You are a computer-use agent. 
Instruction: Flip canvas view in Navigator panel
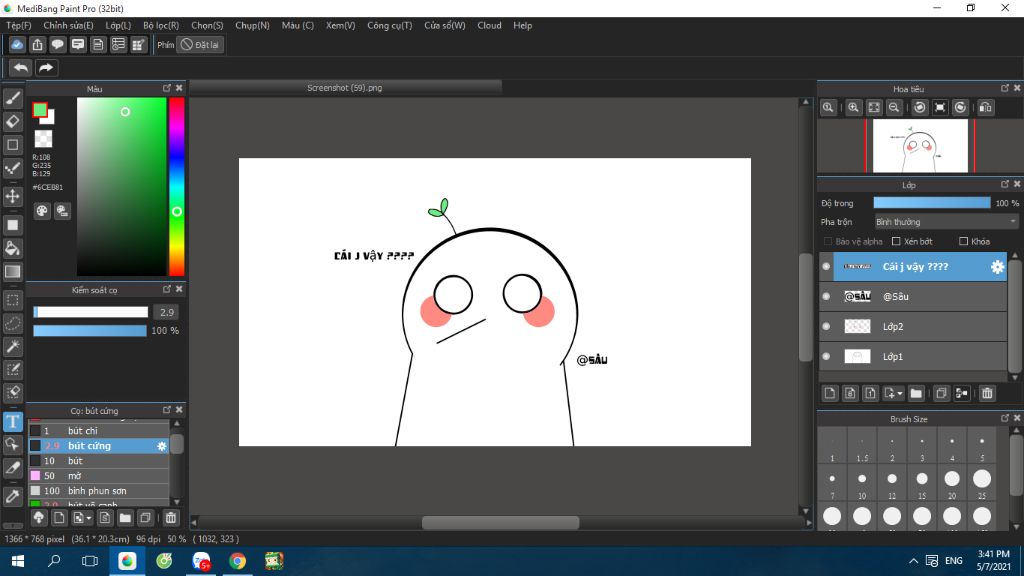[x=985, y=108]
